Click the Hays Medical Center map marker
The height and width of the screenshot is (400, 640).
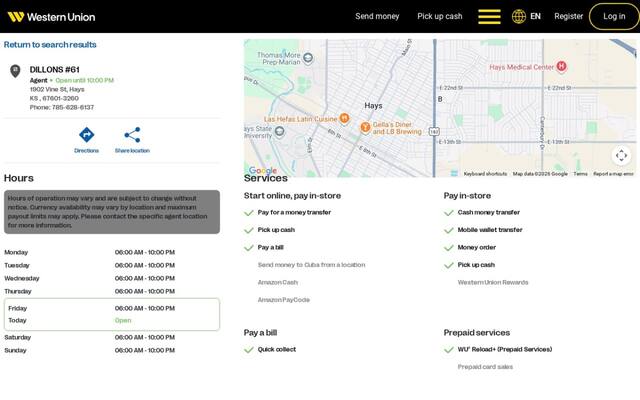pos(562,66)
